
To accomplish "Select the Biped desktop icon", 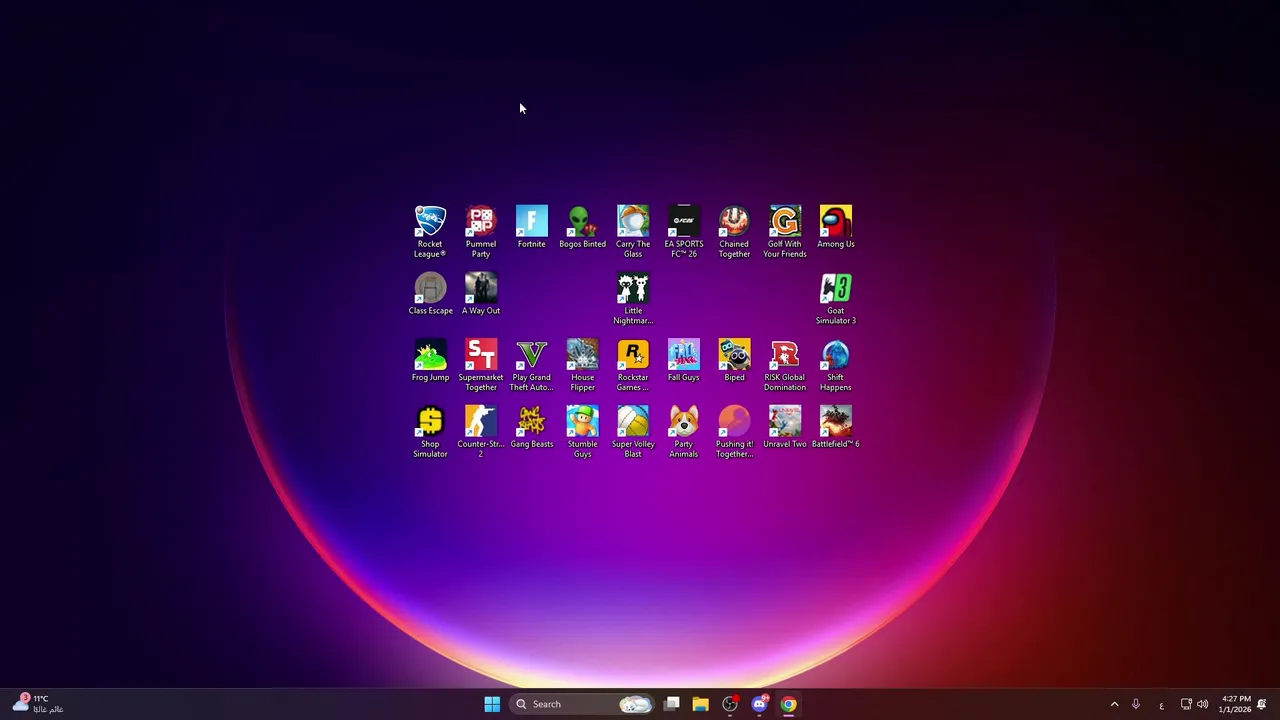I will pos(734,361).
